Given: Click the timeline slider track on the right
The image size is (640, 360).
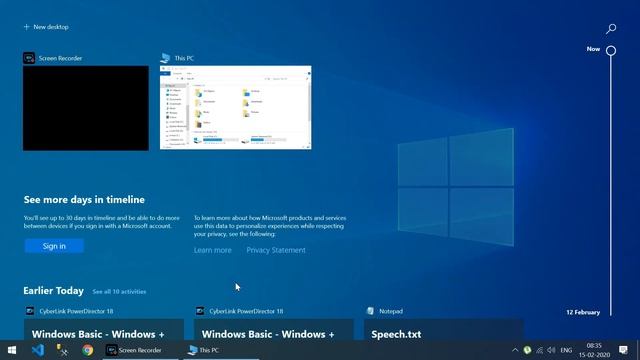Looking at the screenshot, I should (611, 186).
